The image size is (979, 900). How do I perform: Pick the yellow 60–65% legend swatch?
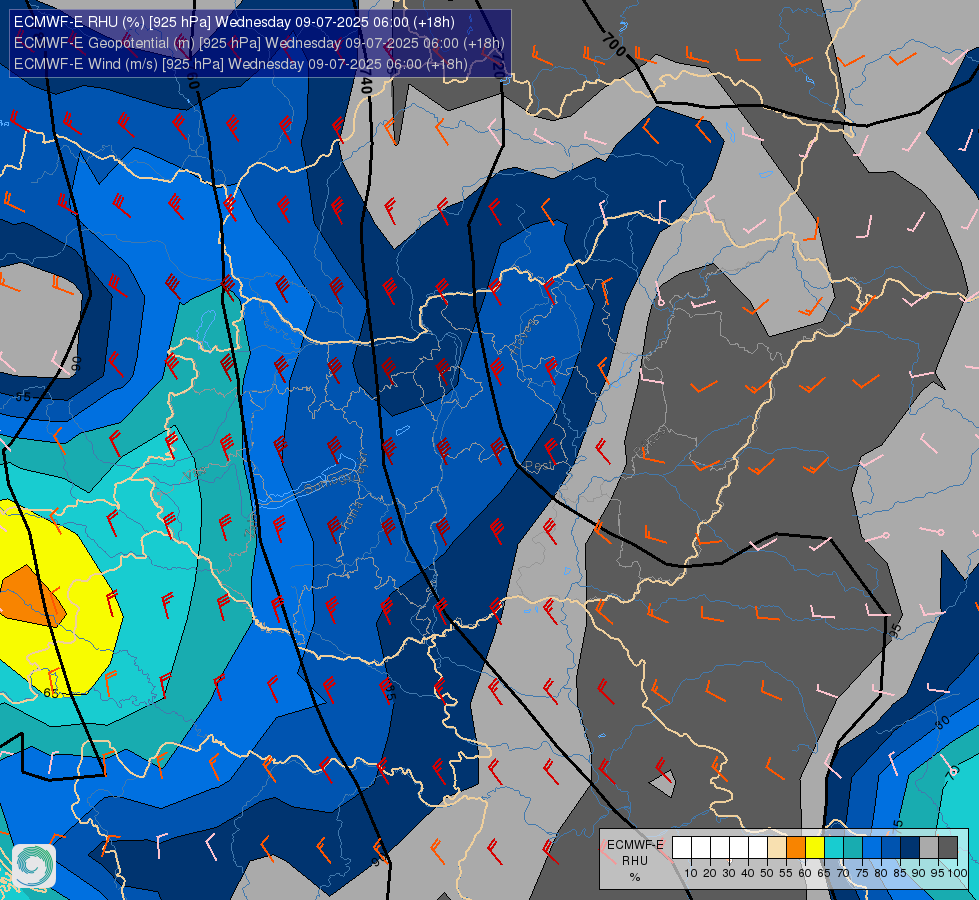pyautogui.click(x=815, y=848)
